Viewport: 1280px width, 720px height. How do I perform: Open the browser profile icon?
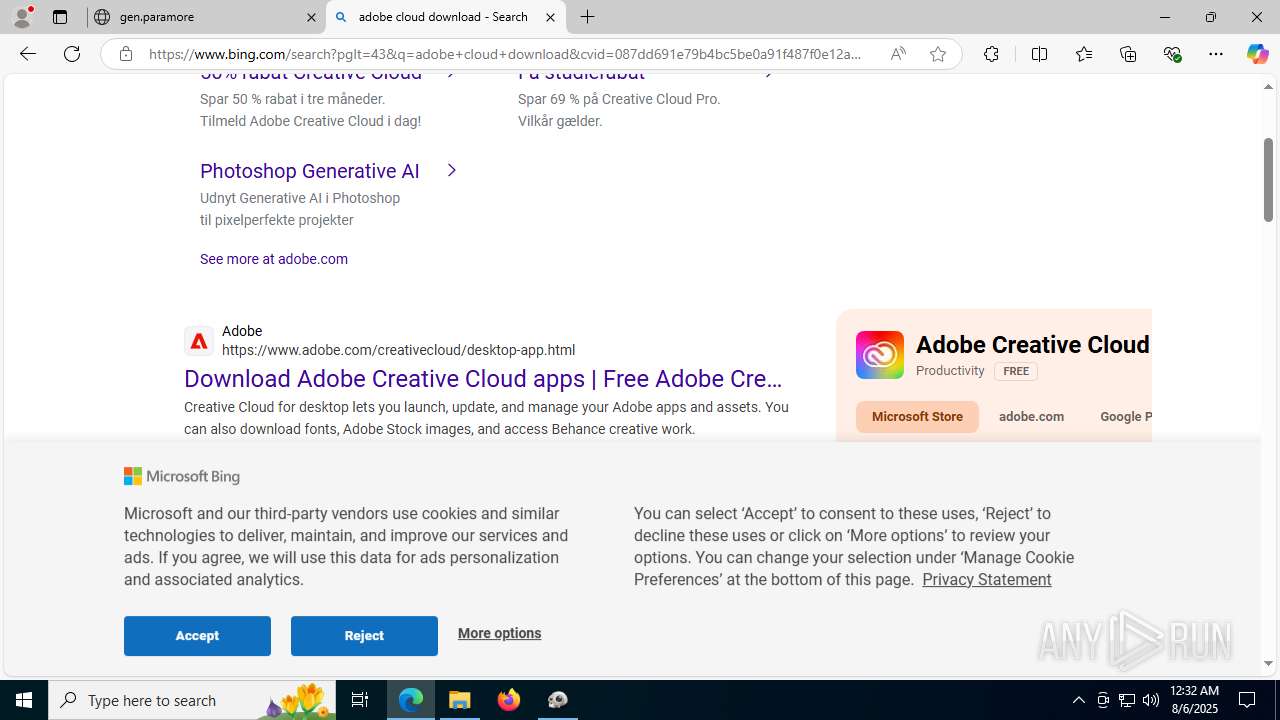[22, 17]
